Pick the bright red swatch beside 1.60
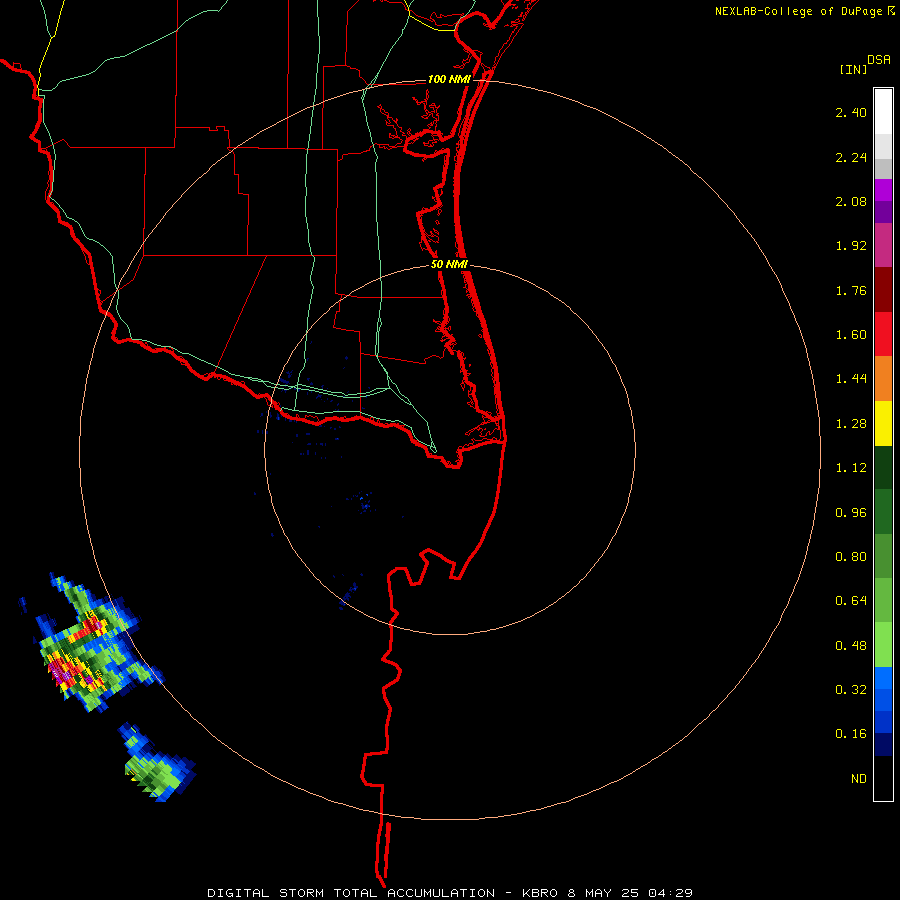The height and width of the screenshot is (900, 900). (x=883, y=334)
